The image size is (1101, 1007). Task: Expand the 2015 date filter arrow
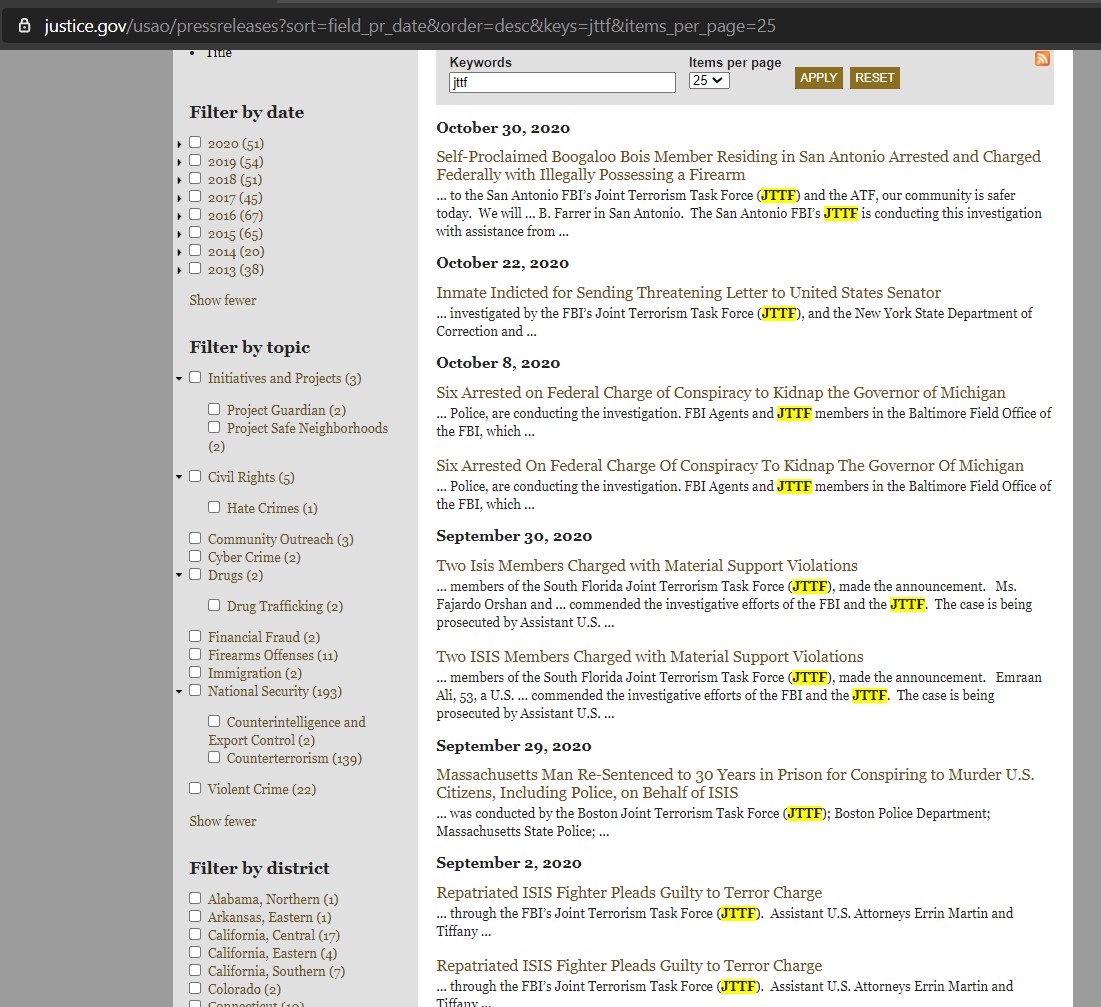pos(180,234)
